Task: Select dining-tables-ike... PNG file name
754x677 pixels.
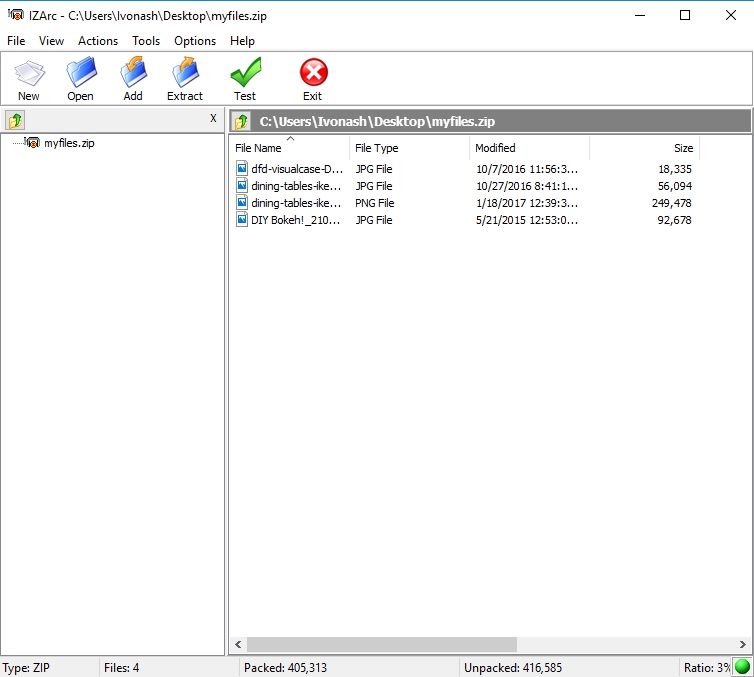Action: [x=296, y=203]
